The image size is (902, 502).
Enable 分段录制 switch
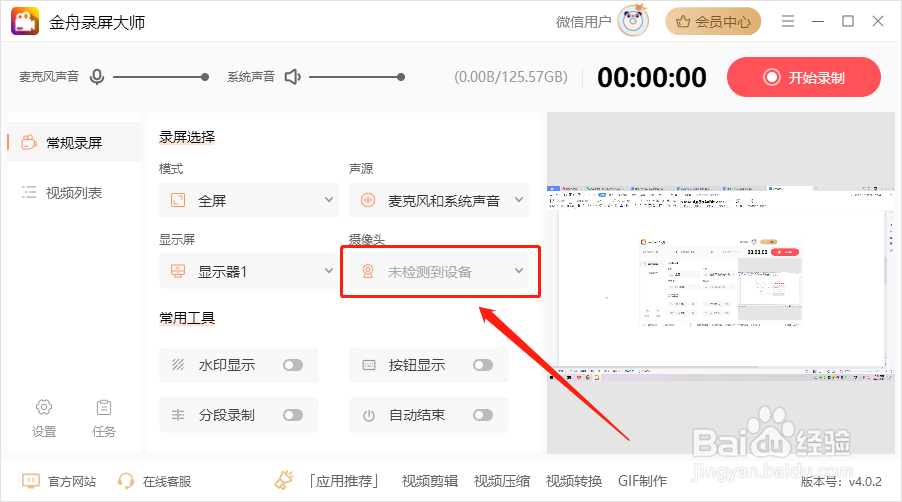click(293, 415)
